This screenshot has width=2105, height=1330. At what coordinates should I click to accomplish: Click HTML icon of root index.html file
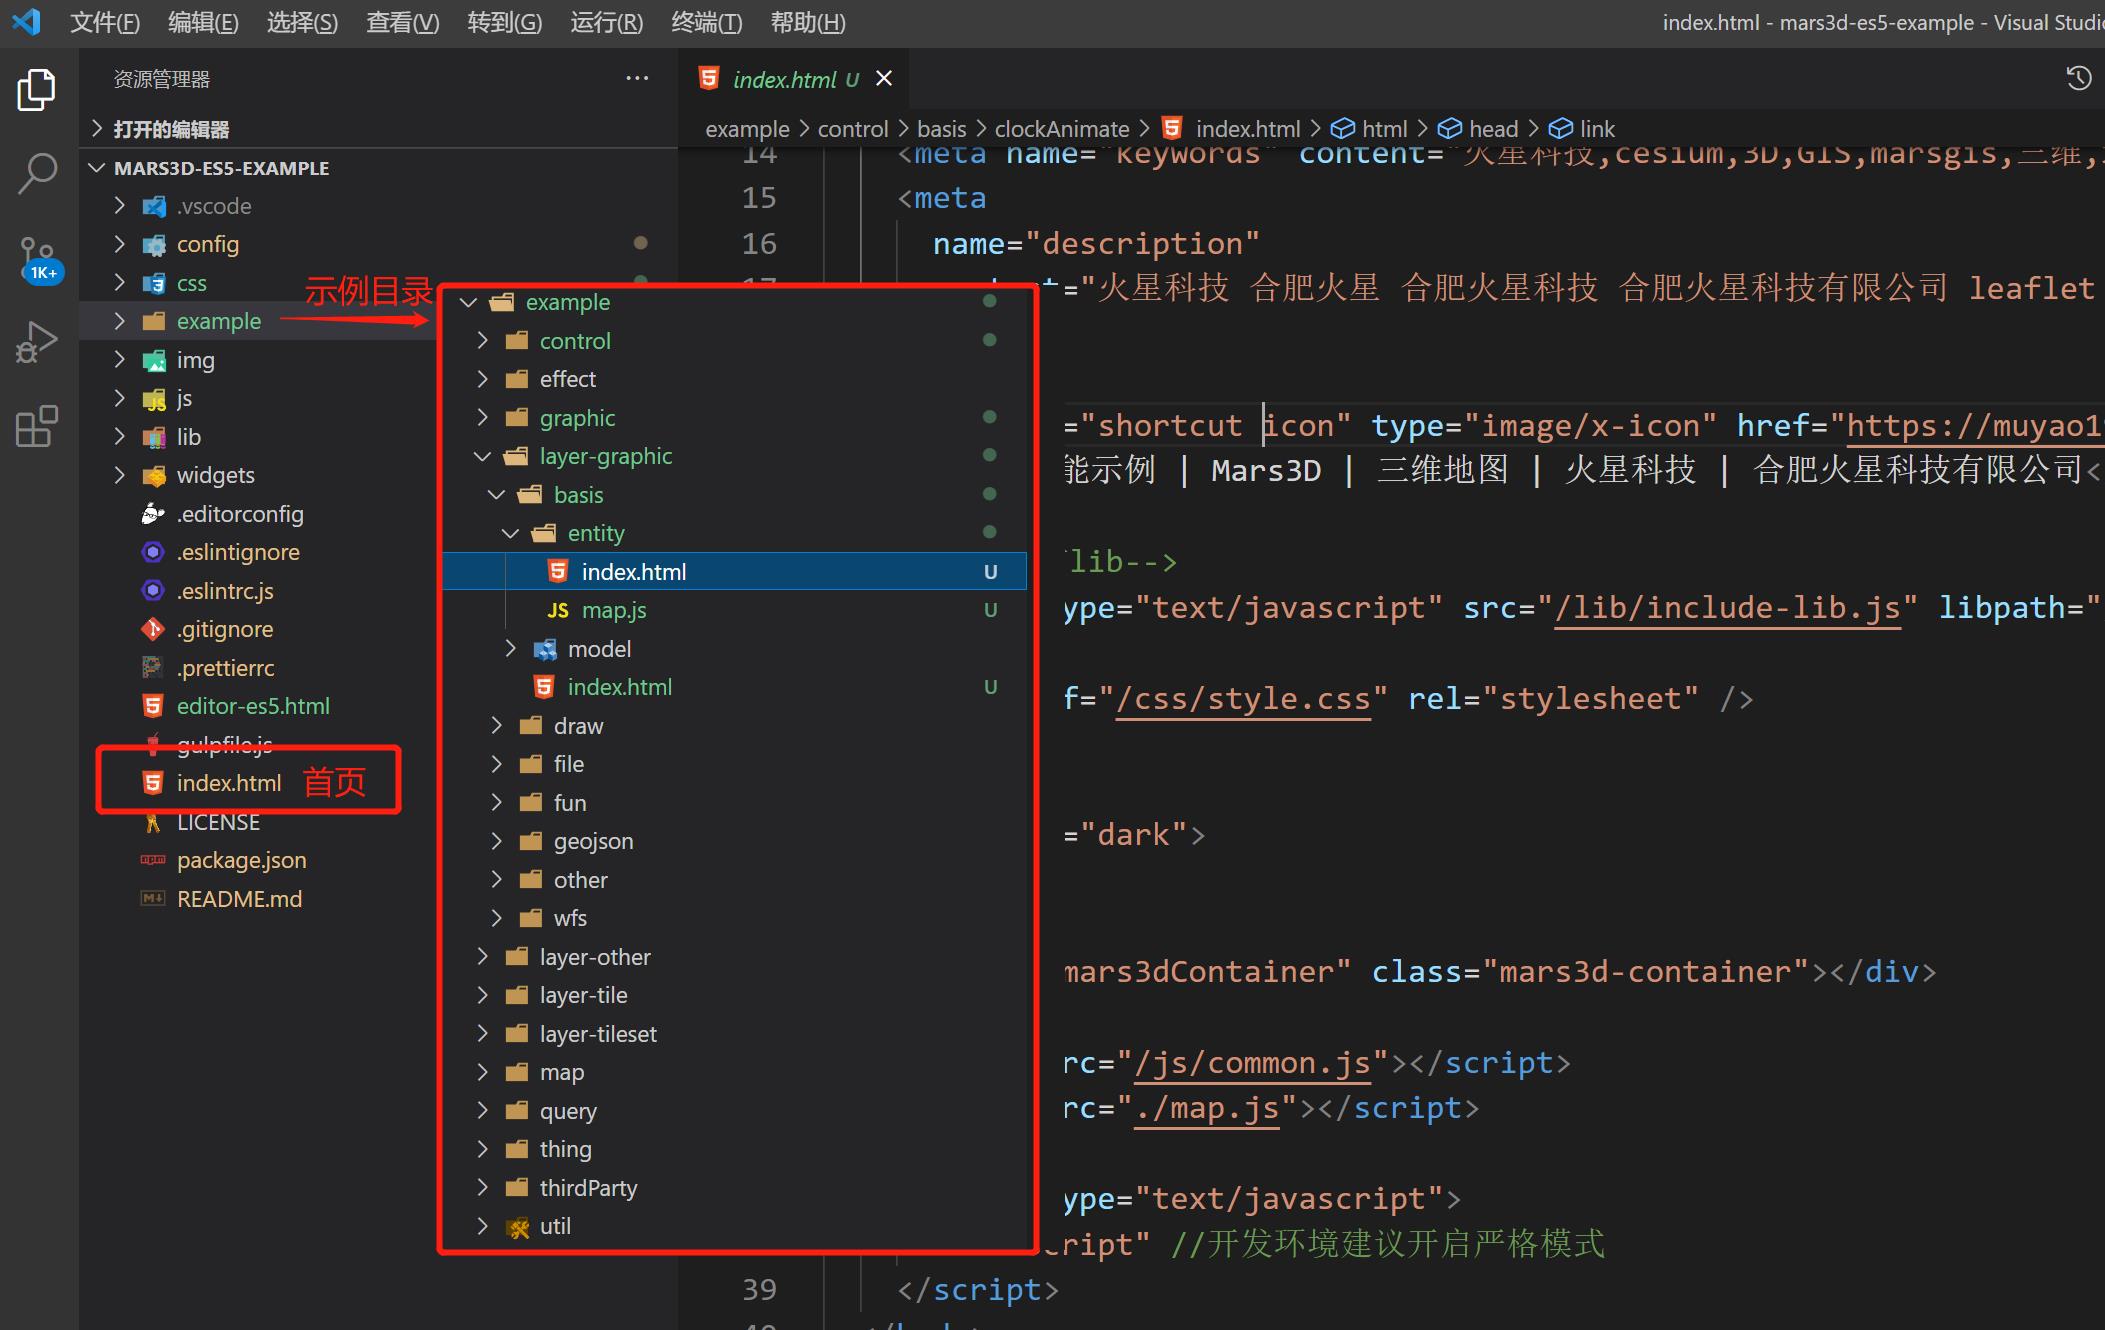pos(153,783)
